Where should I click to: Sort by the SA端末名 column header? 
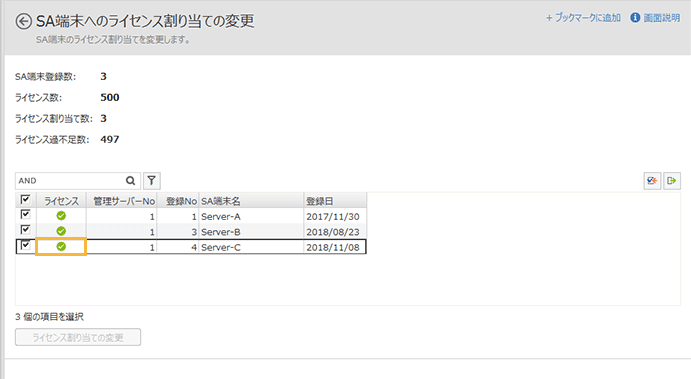pyautogui.click(x=251, y=201)
